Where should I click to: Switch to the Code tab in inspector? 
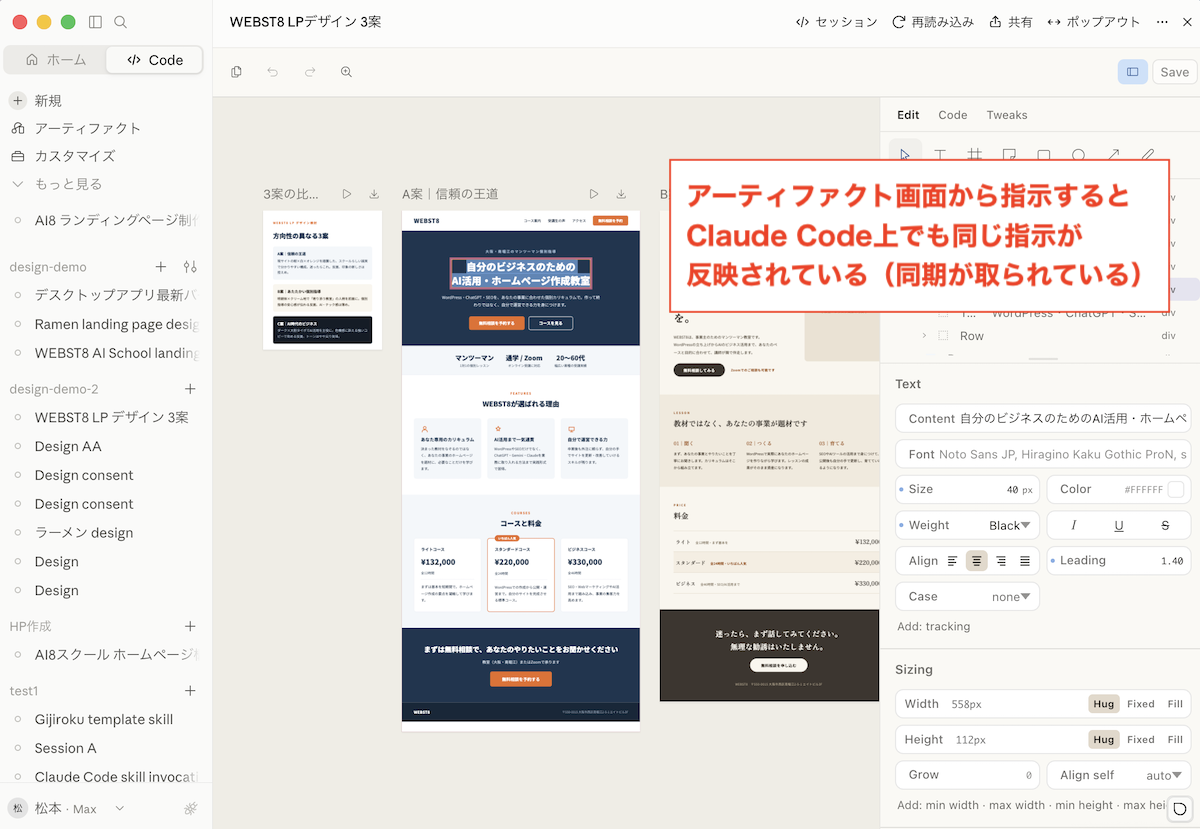952,115
